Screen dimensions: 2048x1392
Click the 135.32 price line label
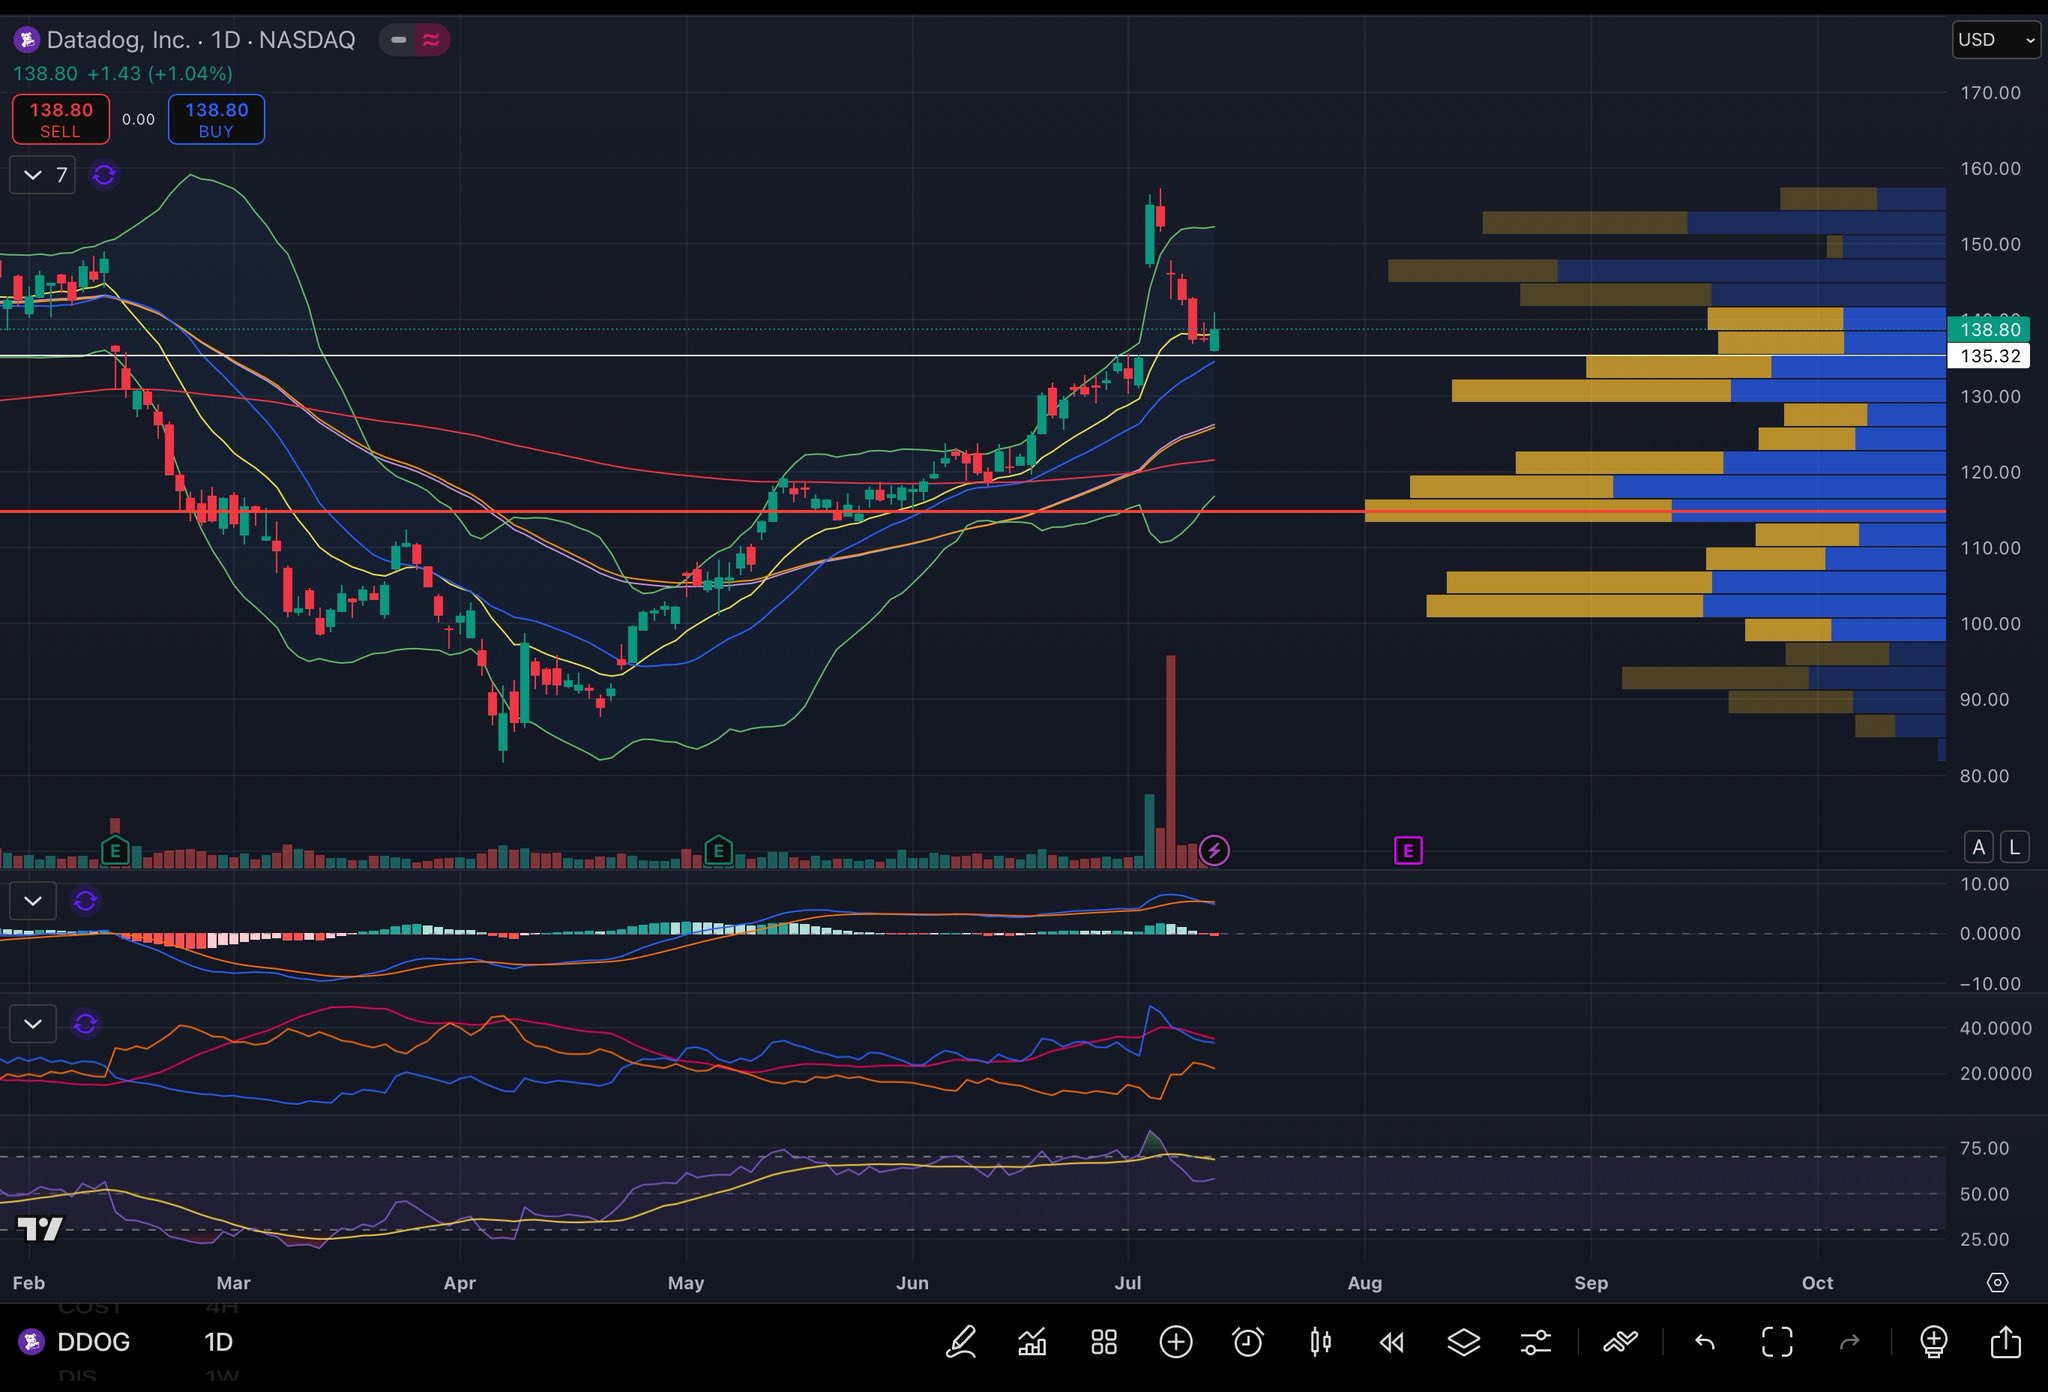[x=1989, y=356]
